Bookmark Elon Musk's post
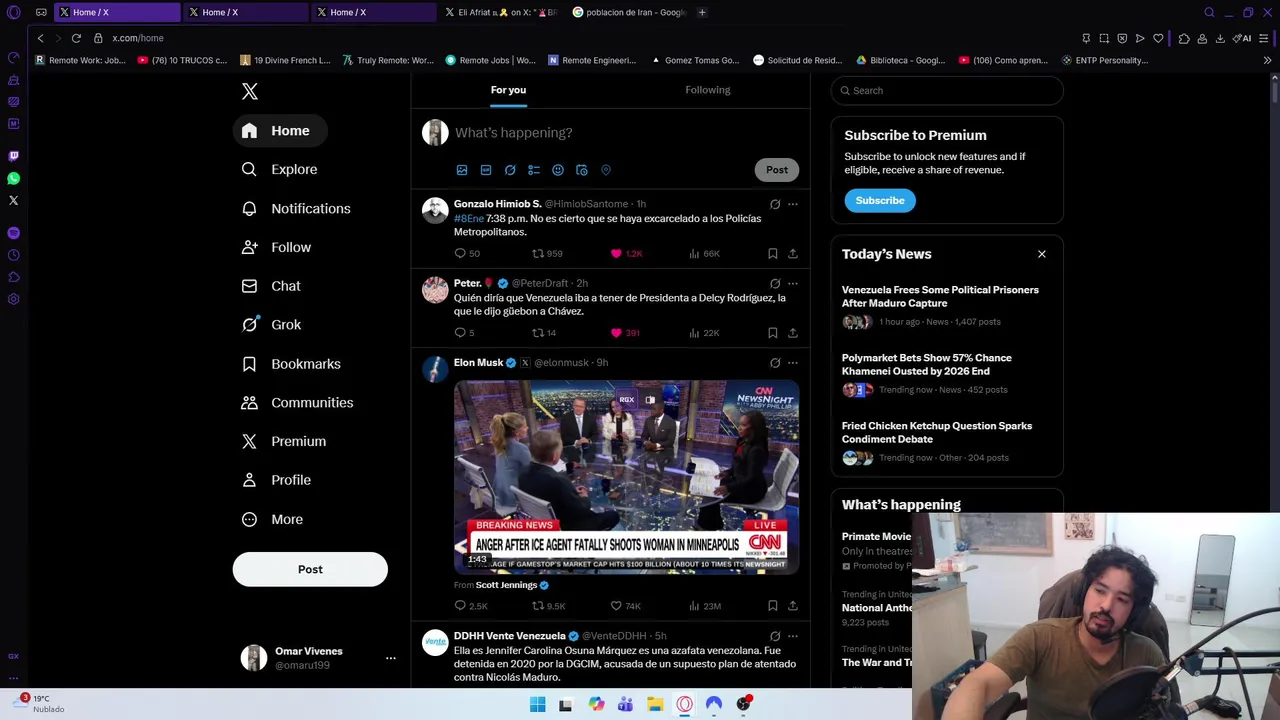1280x720 pixels. pos(772,606)
